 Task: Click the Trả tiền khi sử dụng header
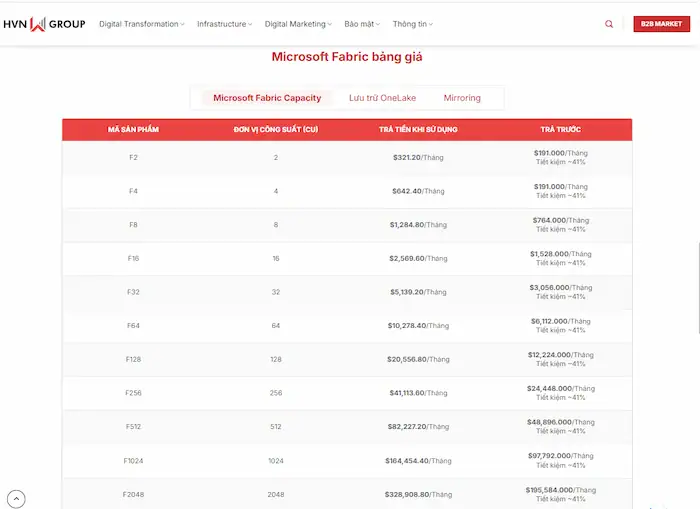click(x=418, y=130)
